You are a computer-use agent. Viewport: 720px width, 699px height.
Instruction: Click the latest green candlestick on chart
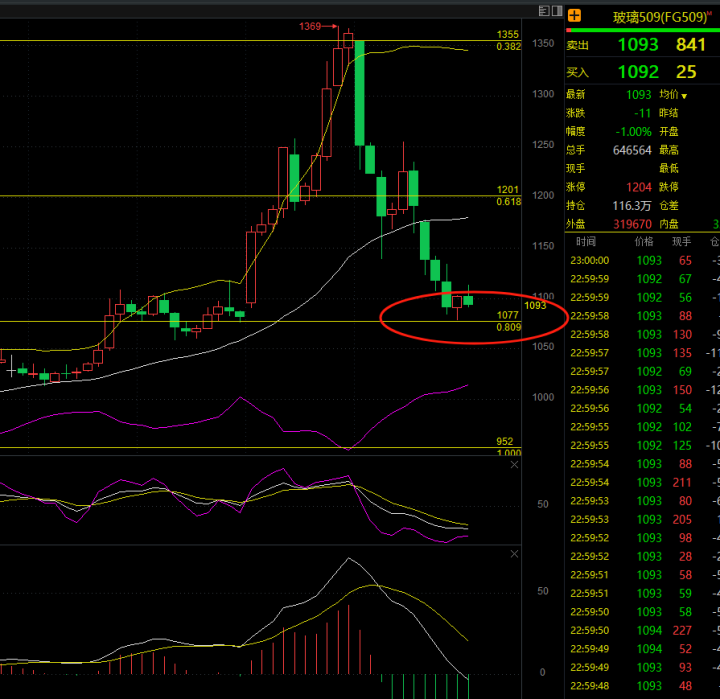468,300
